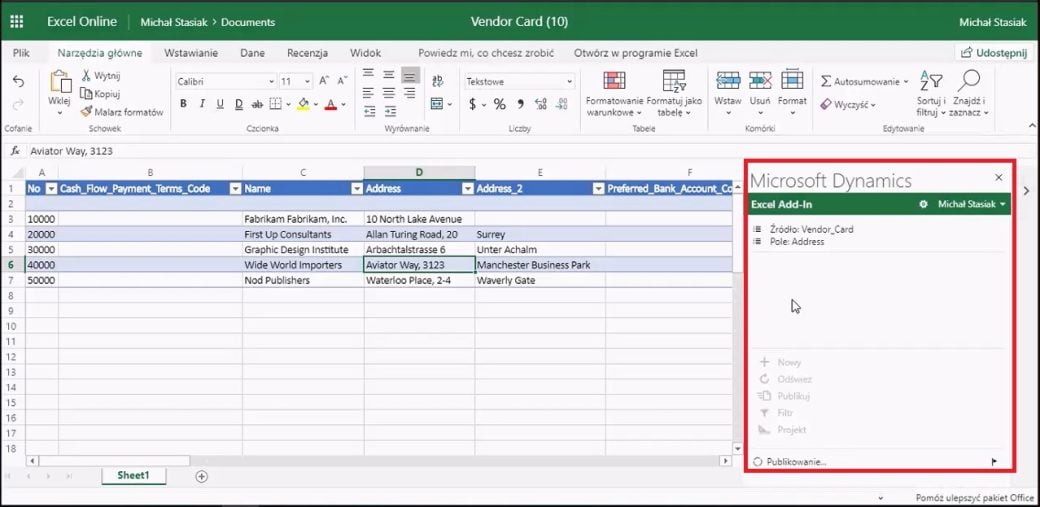The width and height of the screenshot is (1040, 507).
Task: Click Pomóż ulepszyć pakiet Office
Action: click(973, 497)
